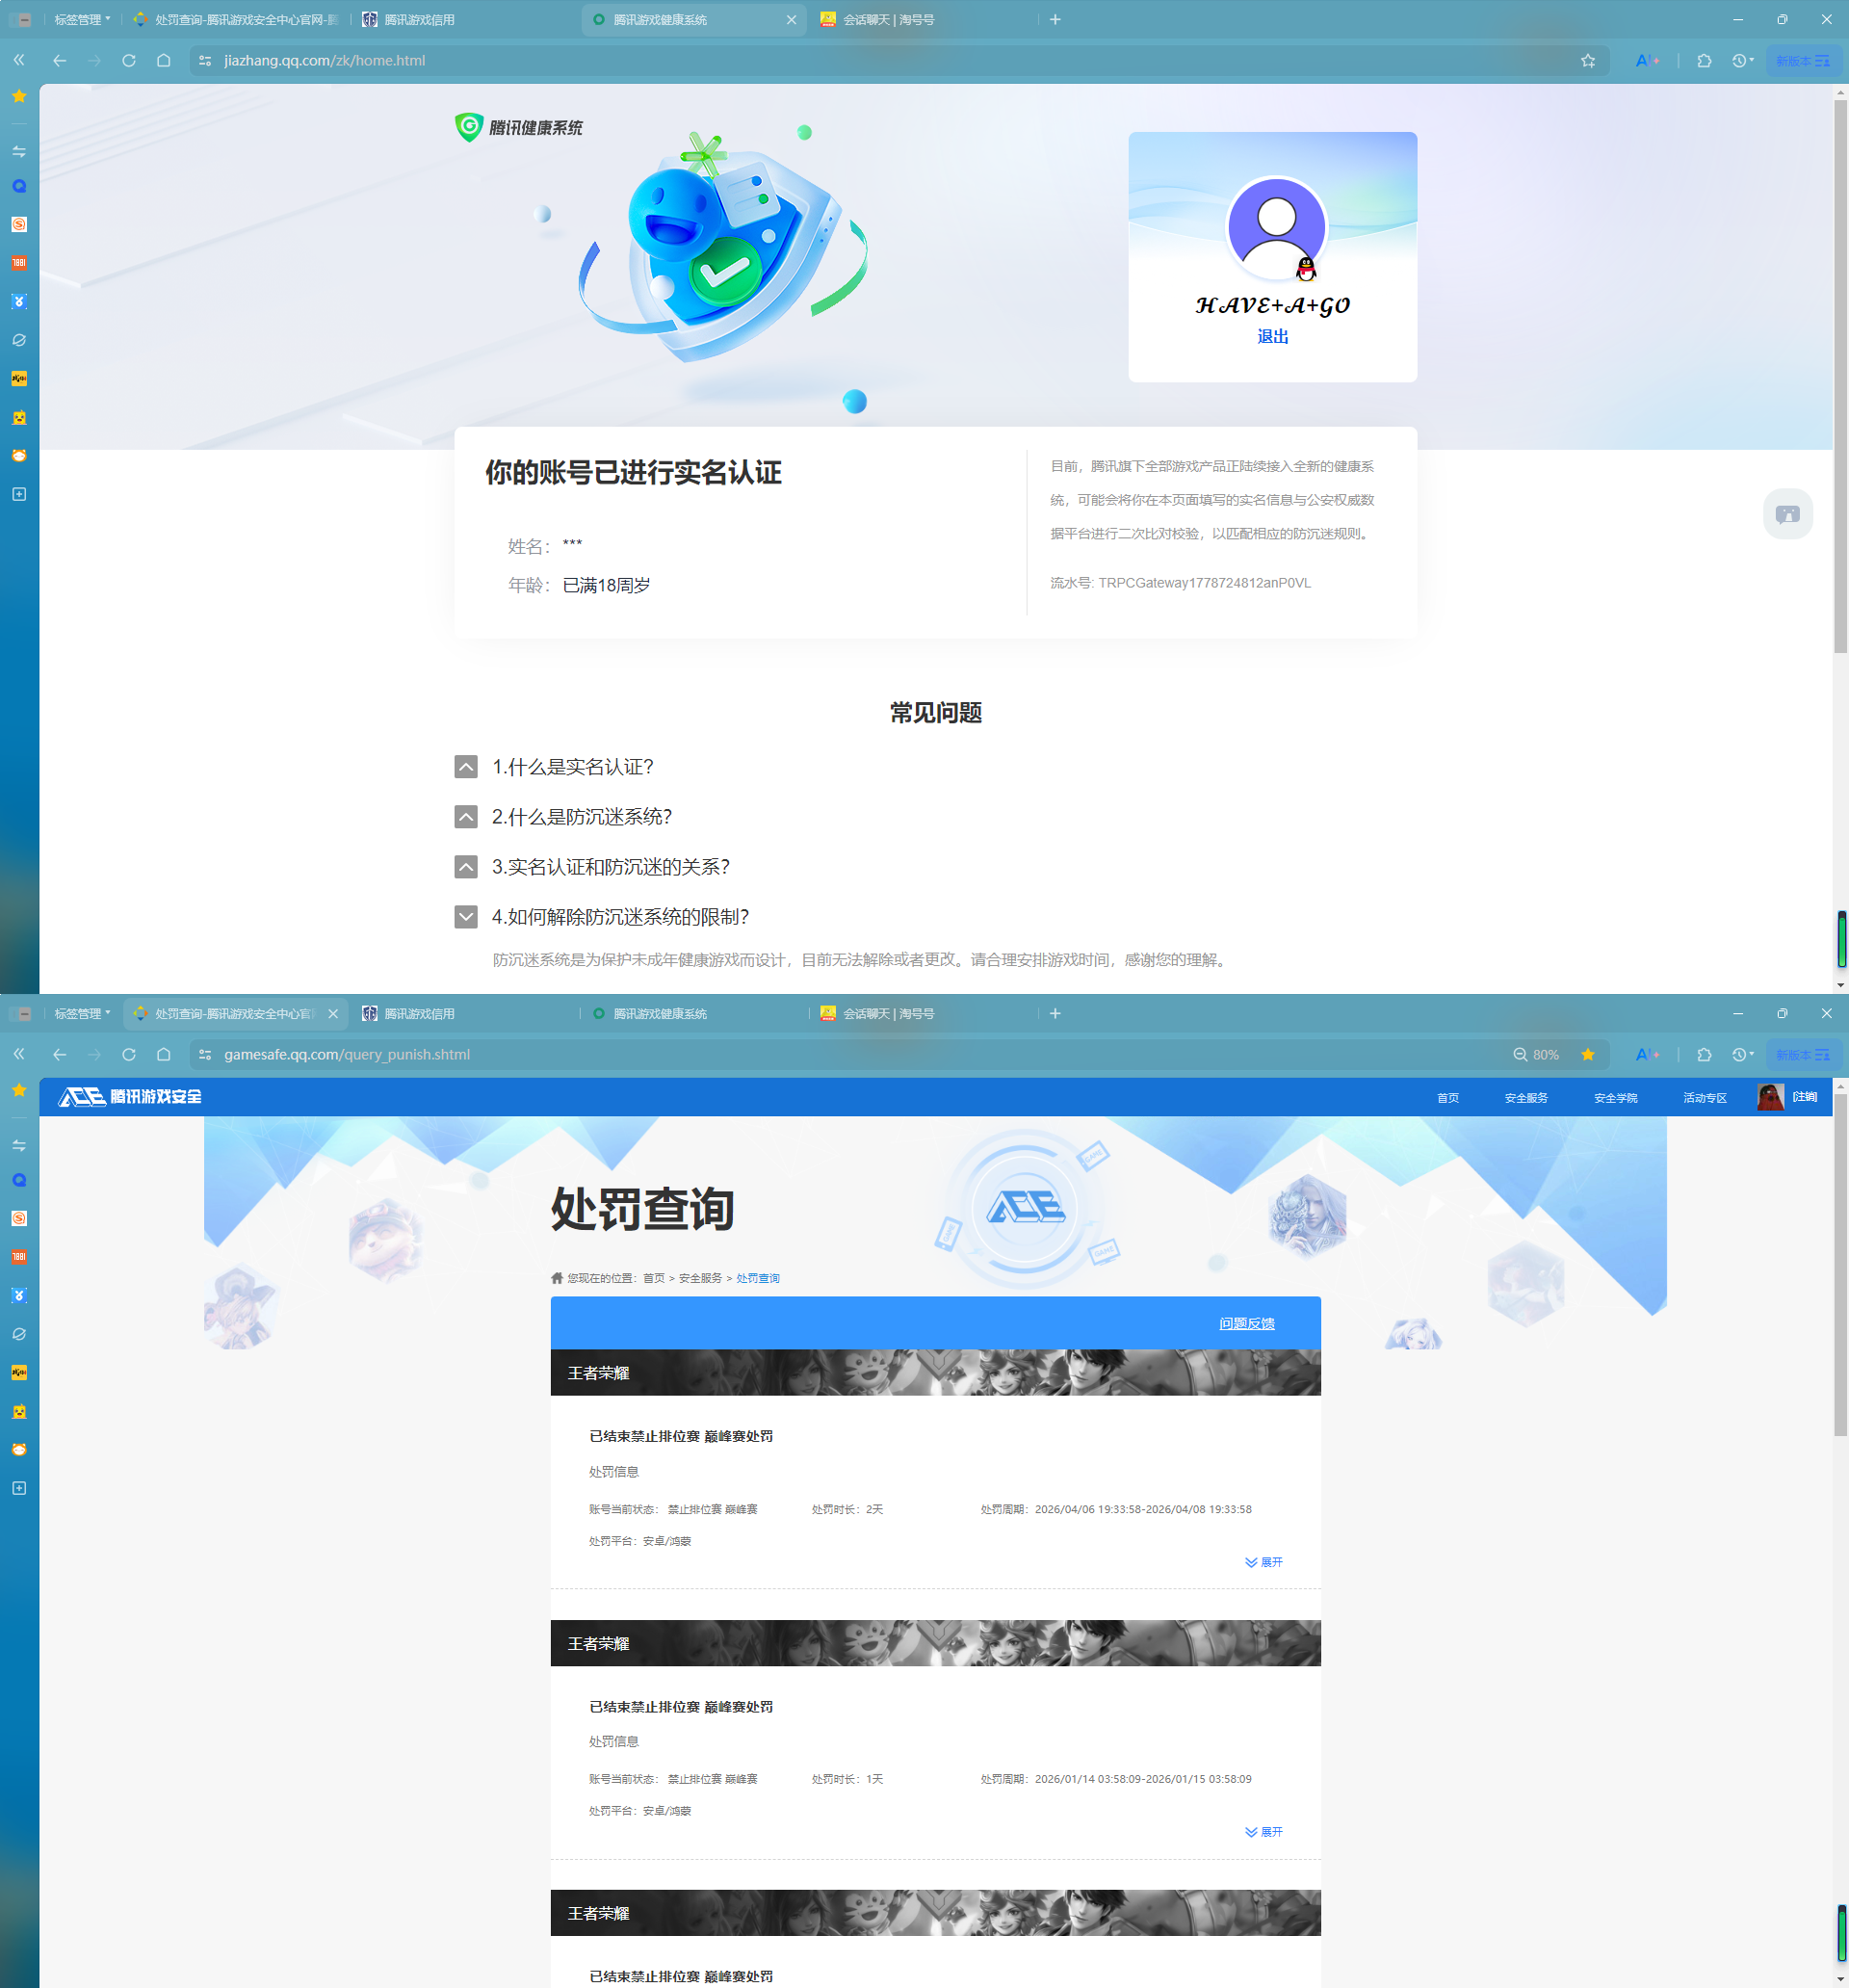The height and width of the screenshot is (1988, 1849).
Task: Open the favorites star in the jiazhang.qq.com window sidebar
Action: pyautogui.click(x=19, y=96)
